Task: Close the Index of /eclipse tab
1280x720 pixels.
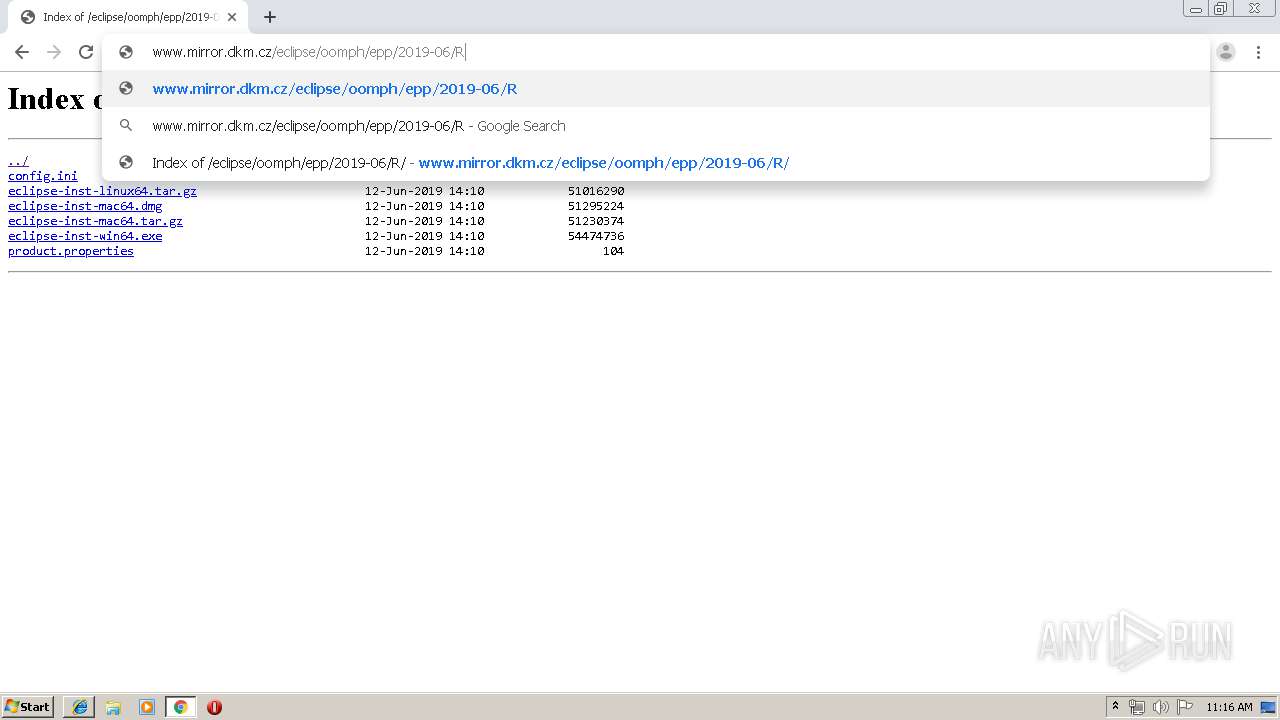Action: tap(232, 17)
